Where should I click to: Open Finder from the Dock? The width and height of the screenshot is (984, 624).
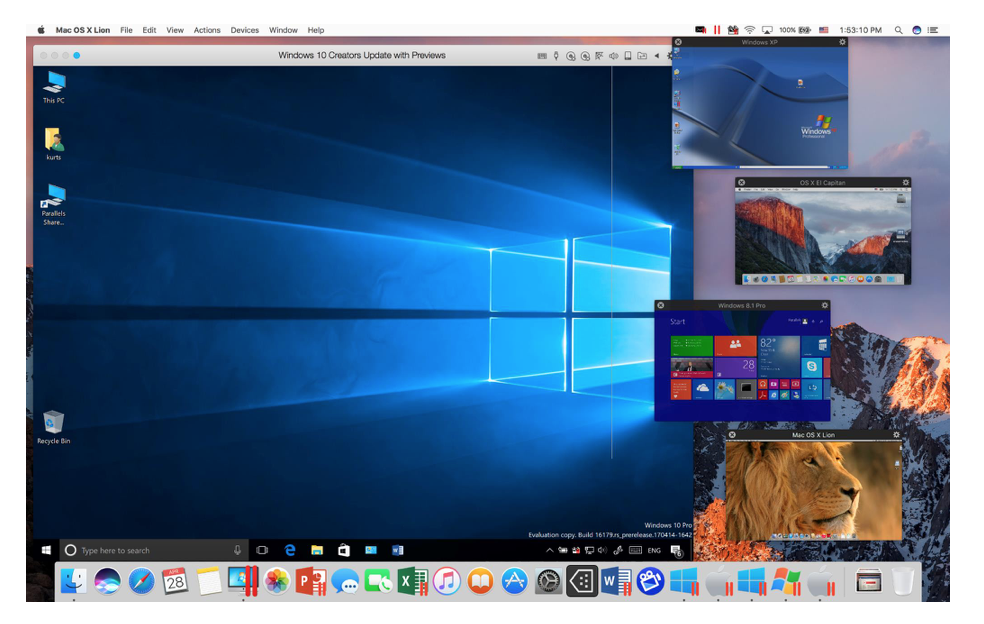pos(73,581)
